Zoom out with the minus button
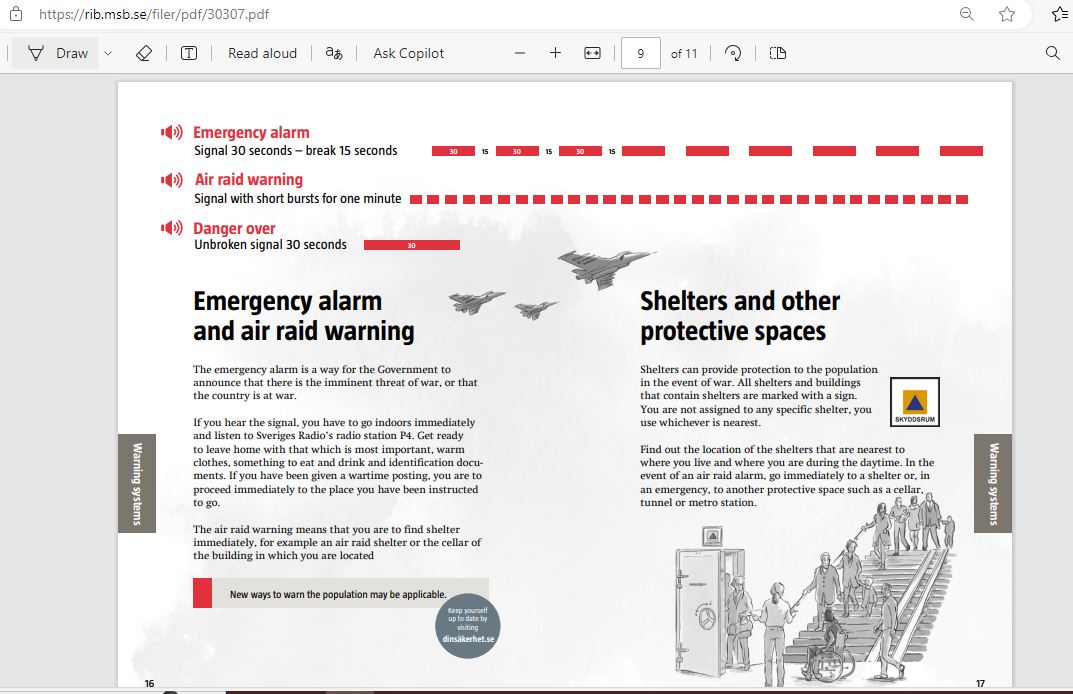The width and height of the screenshot is (1073, 694). tap(520, 53)
